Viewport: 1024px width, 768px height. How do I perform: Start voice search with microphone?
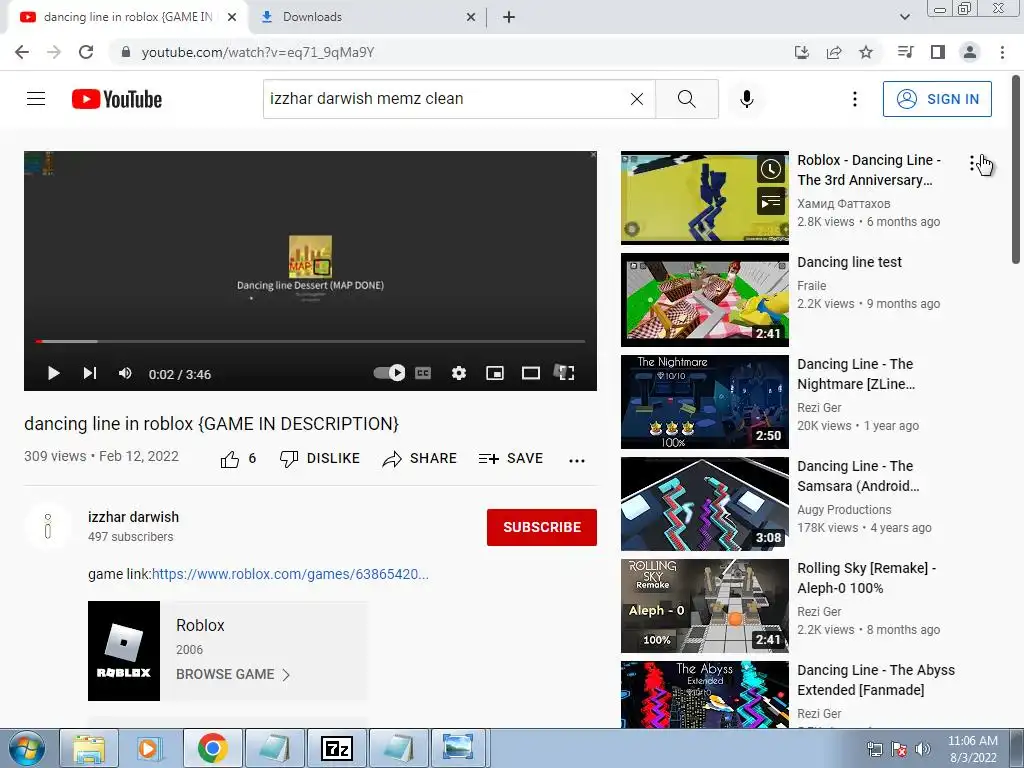pyautogui.click(x=746, y=99)
